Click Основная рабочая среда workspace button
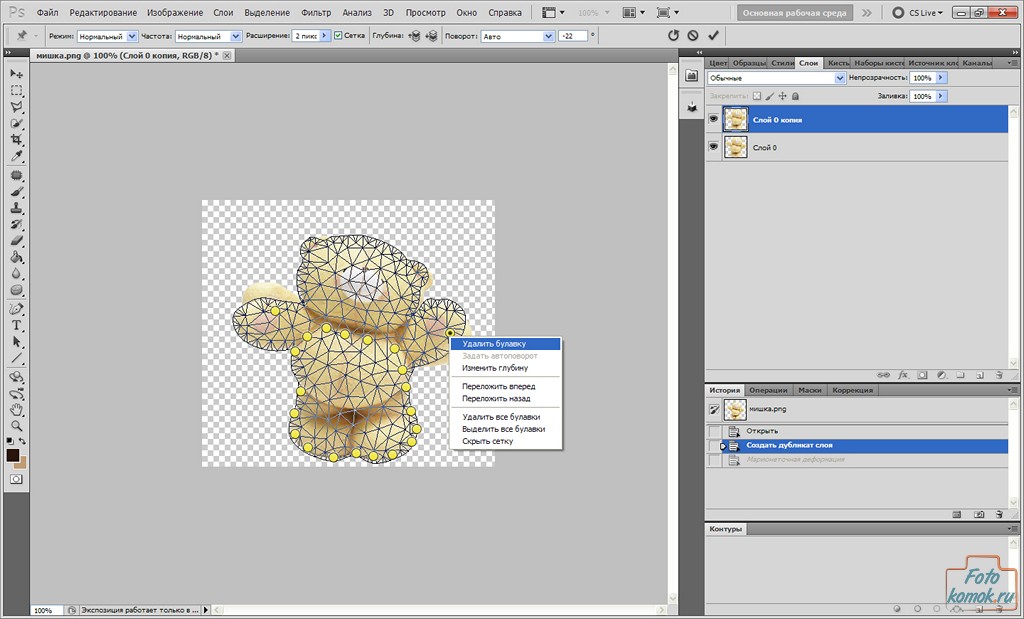Screen dimensions: 1024x619 [795, 13]
